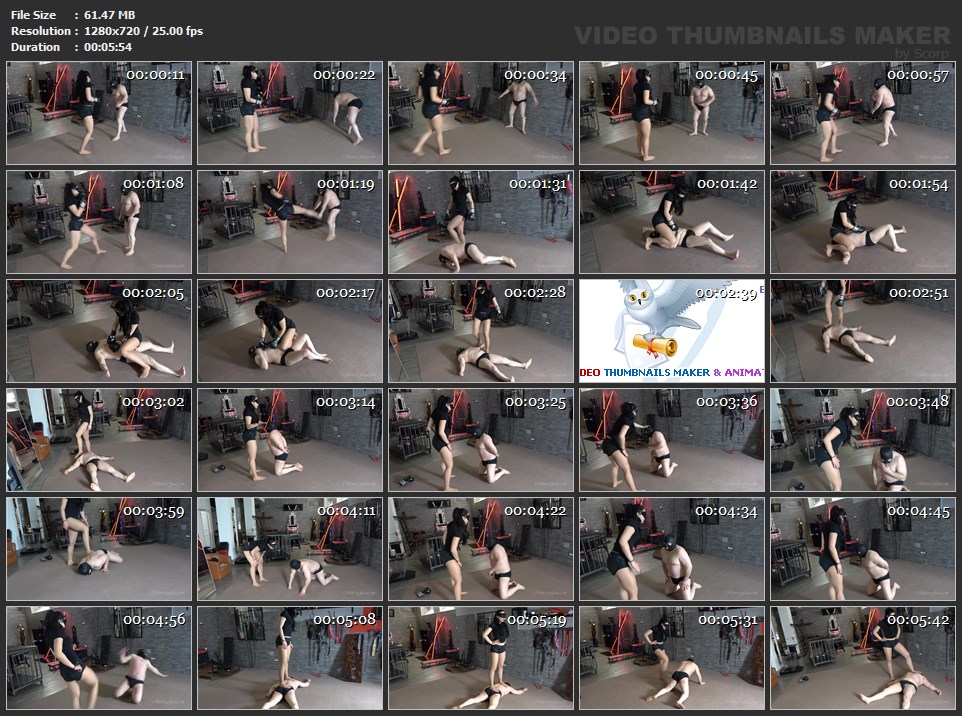Pick the thumbnail stamped 00:04:56
This screenshot has height=716, width=962.
[99, 658]
